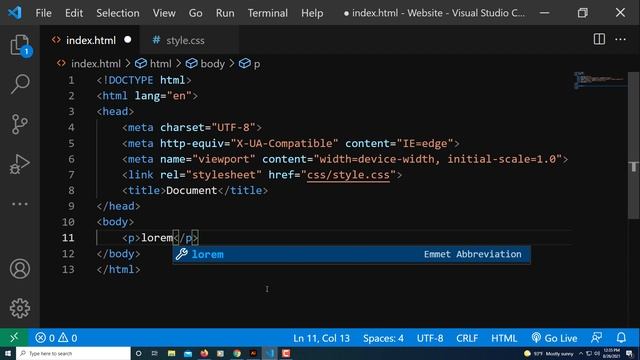Open Action Center icon on taskbar
Viewport: 640px width, 360px height.
(629, 353)
